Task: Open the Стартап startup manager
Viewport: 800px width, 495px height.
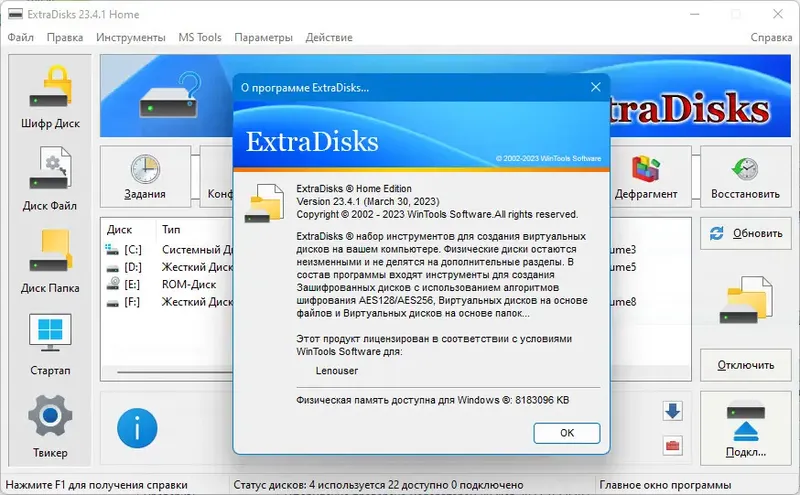Action: coord(50,344)
